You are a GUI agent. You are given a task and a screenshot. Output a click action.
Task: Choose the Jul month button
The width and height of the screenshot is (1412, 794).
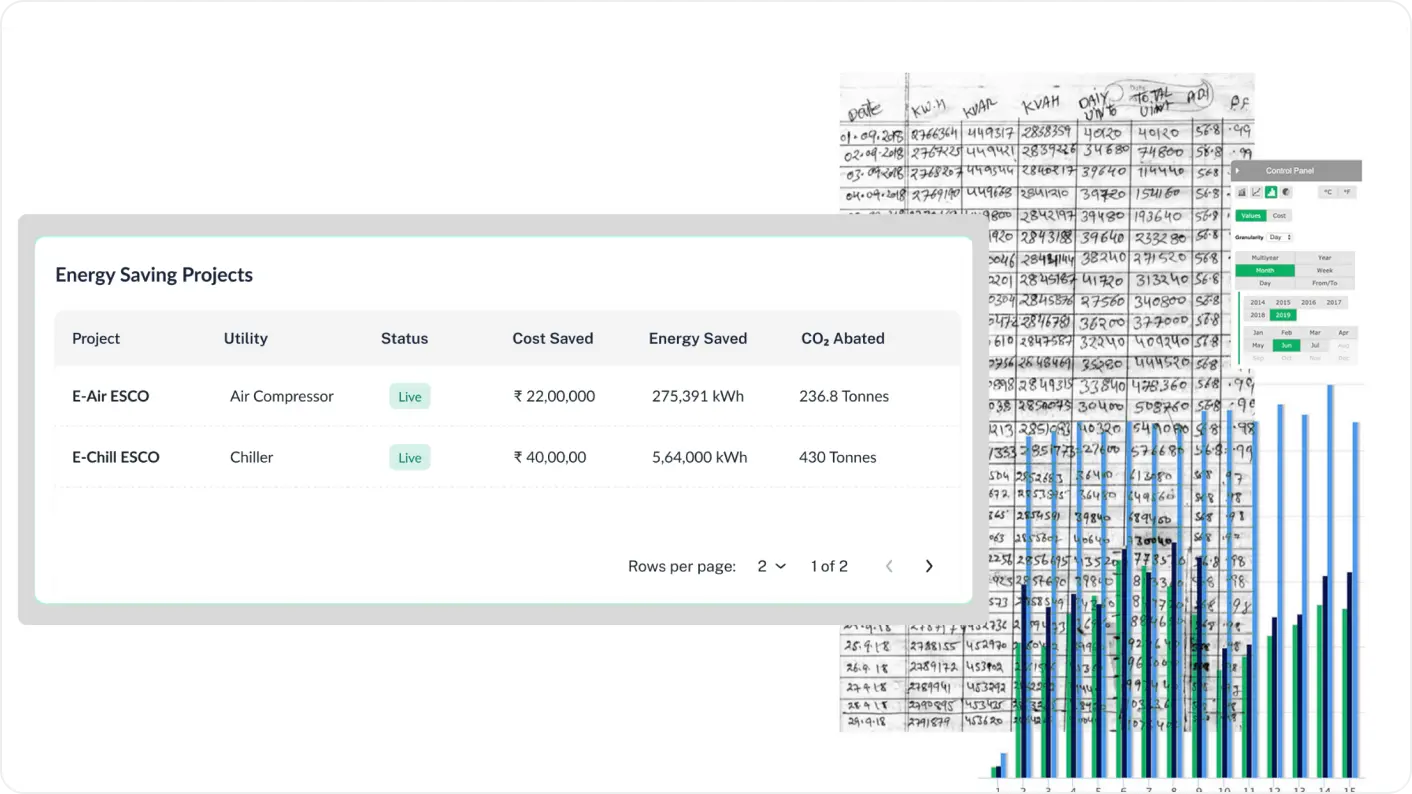(x=1315, y=345)
